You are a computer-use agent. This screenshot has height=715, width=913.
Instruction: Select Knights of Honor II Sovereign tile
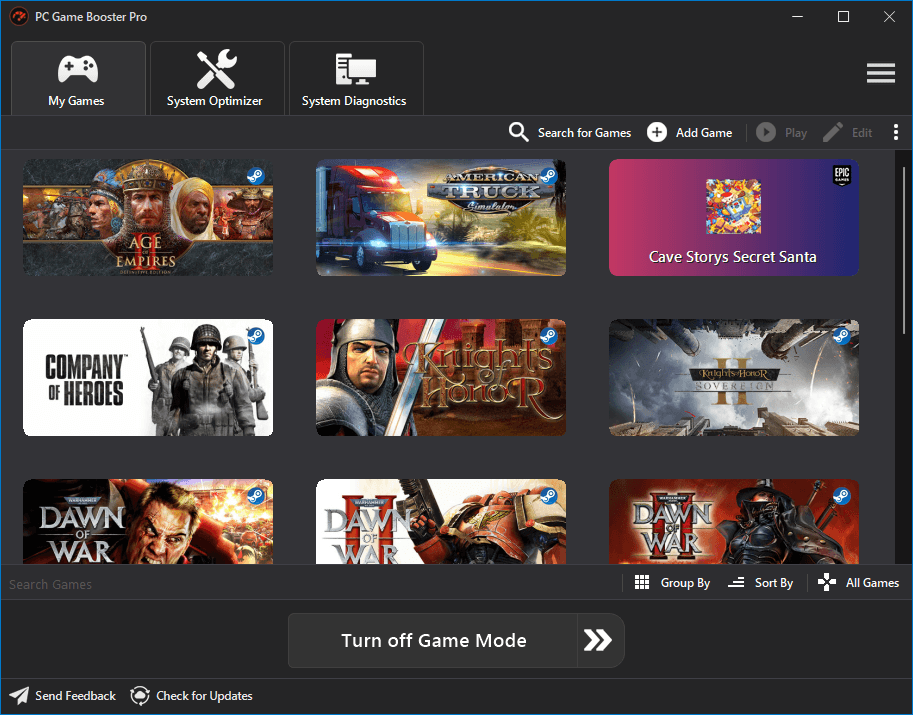[734, 377]
